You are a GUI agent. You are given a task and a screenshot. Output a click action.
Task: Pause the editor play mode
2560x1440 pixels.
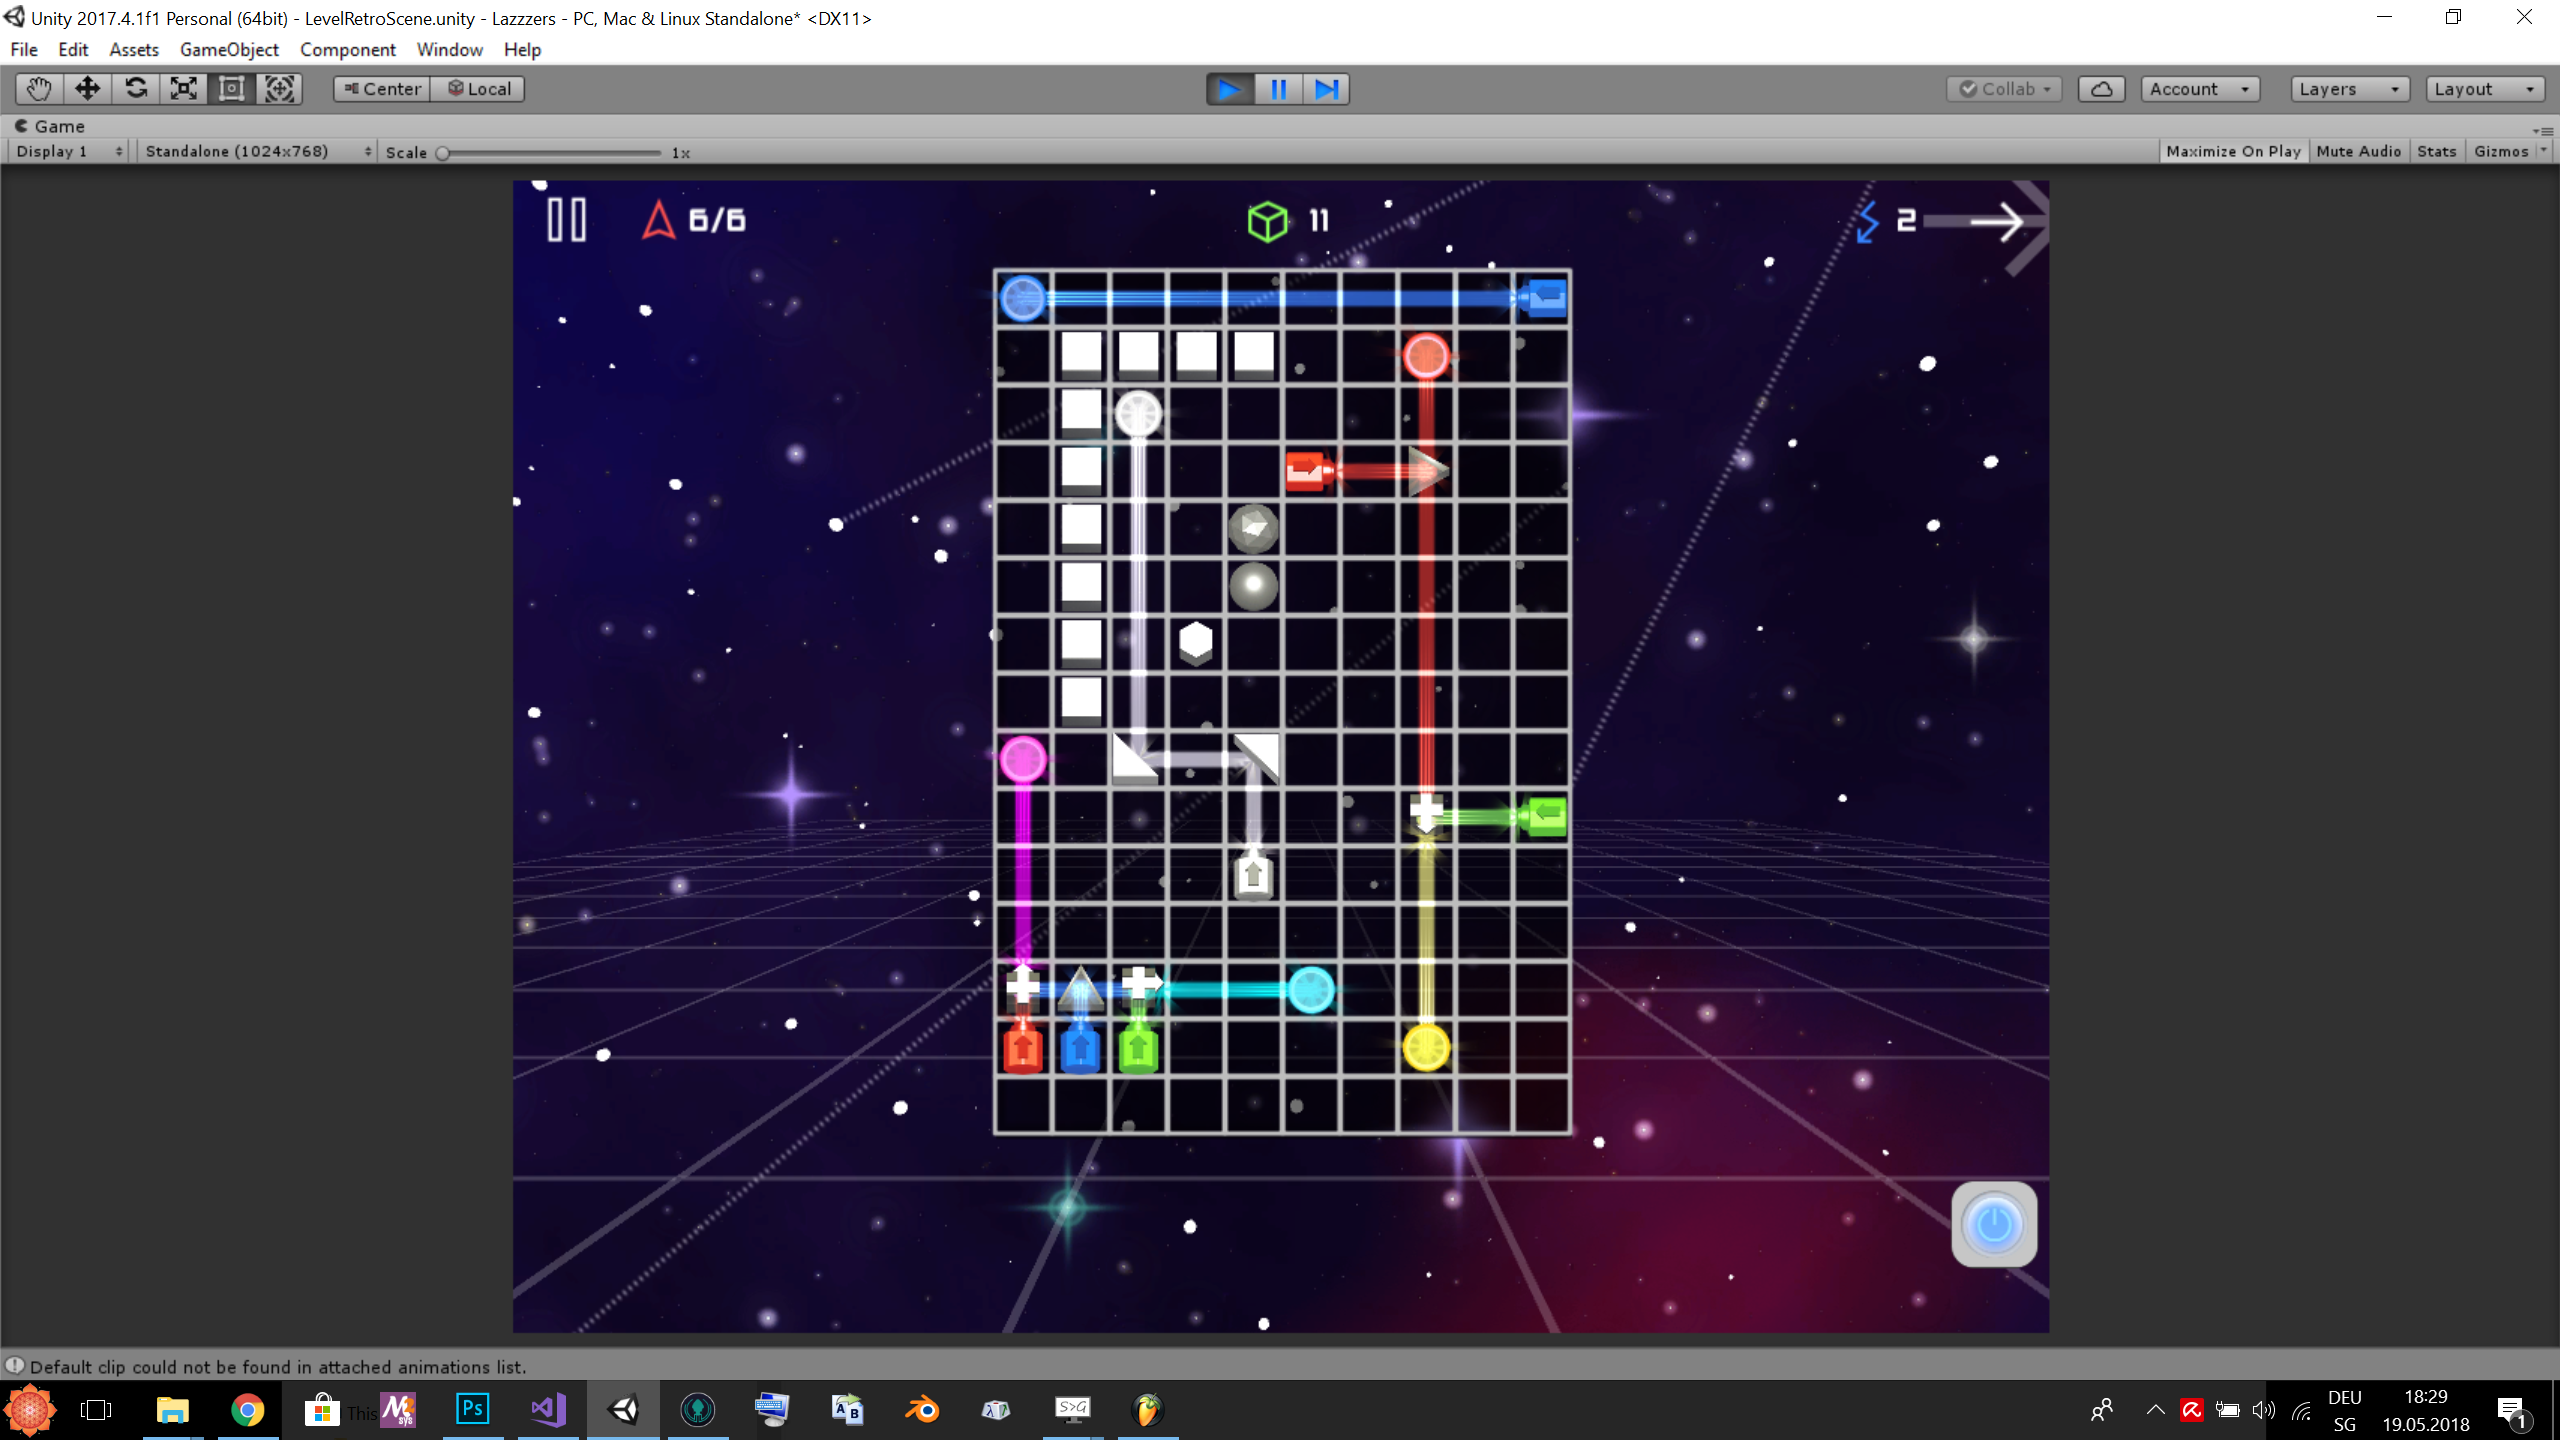[1278, 89]
